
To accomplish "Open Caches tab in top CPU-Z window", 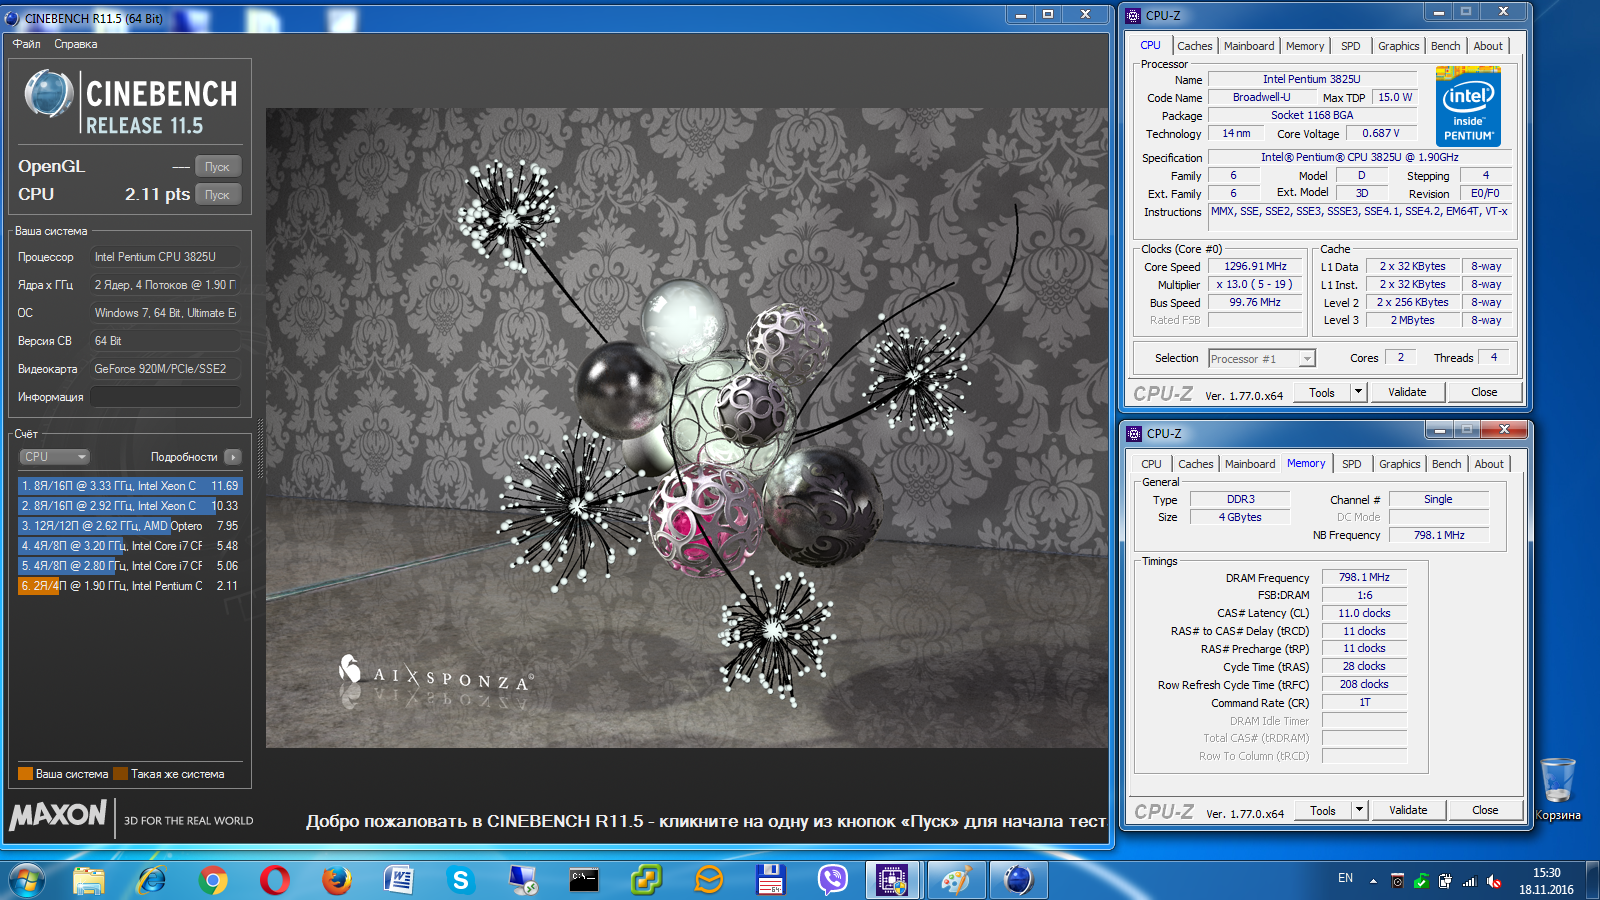I will click(x=1194, y=46).
